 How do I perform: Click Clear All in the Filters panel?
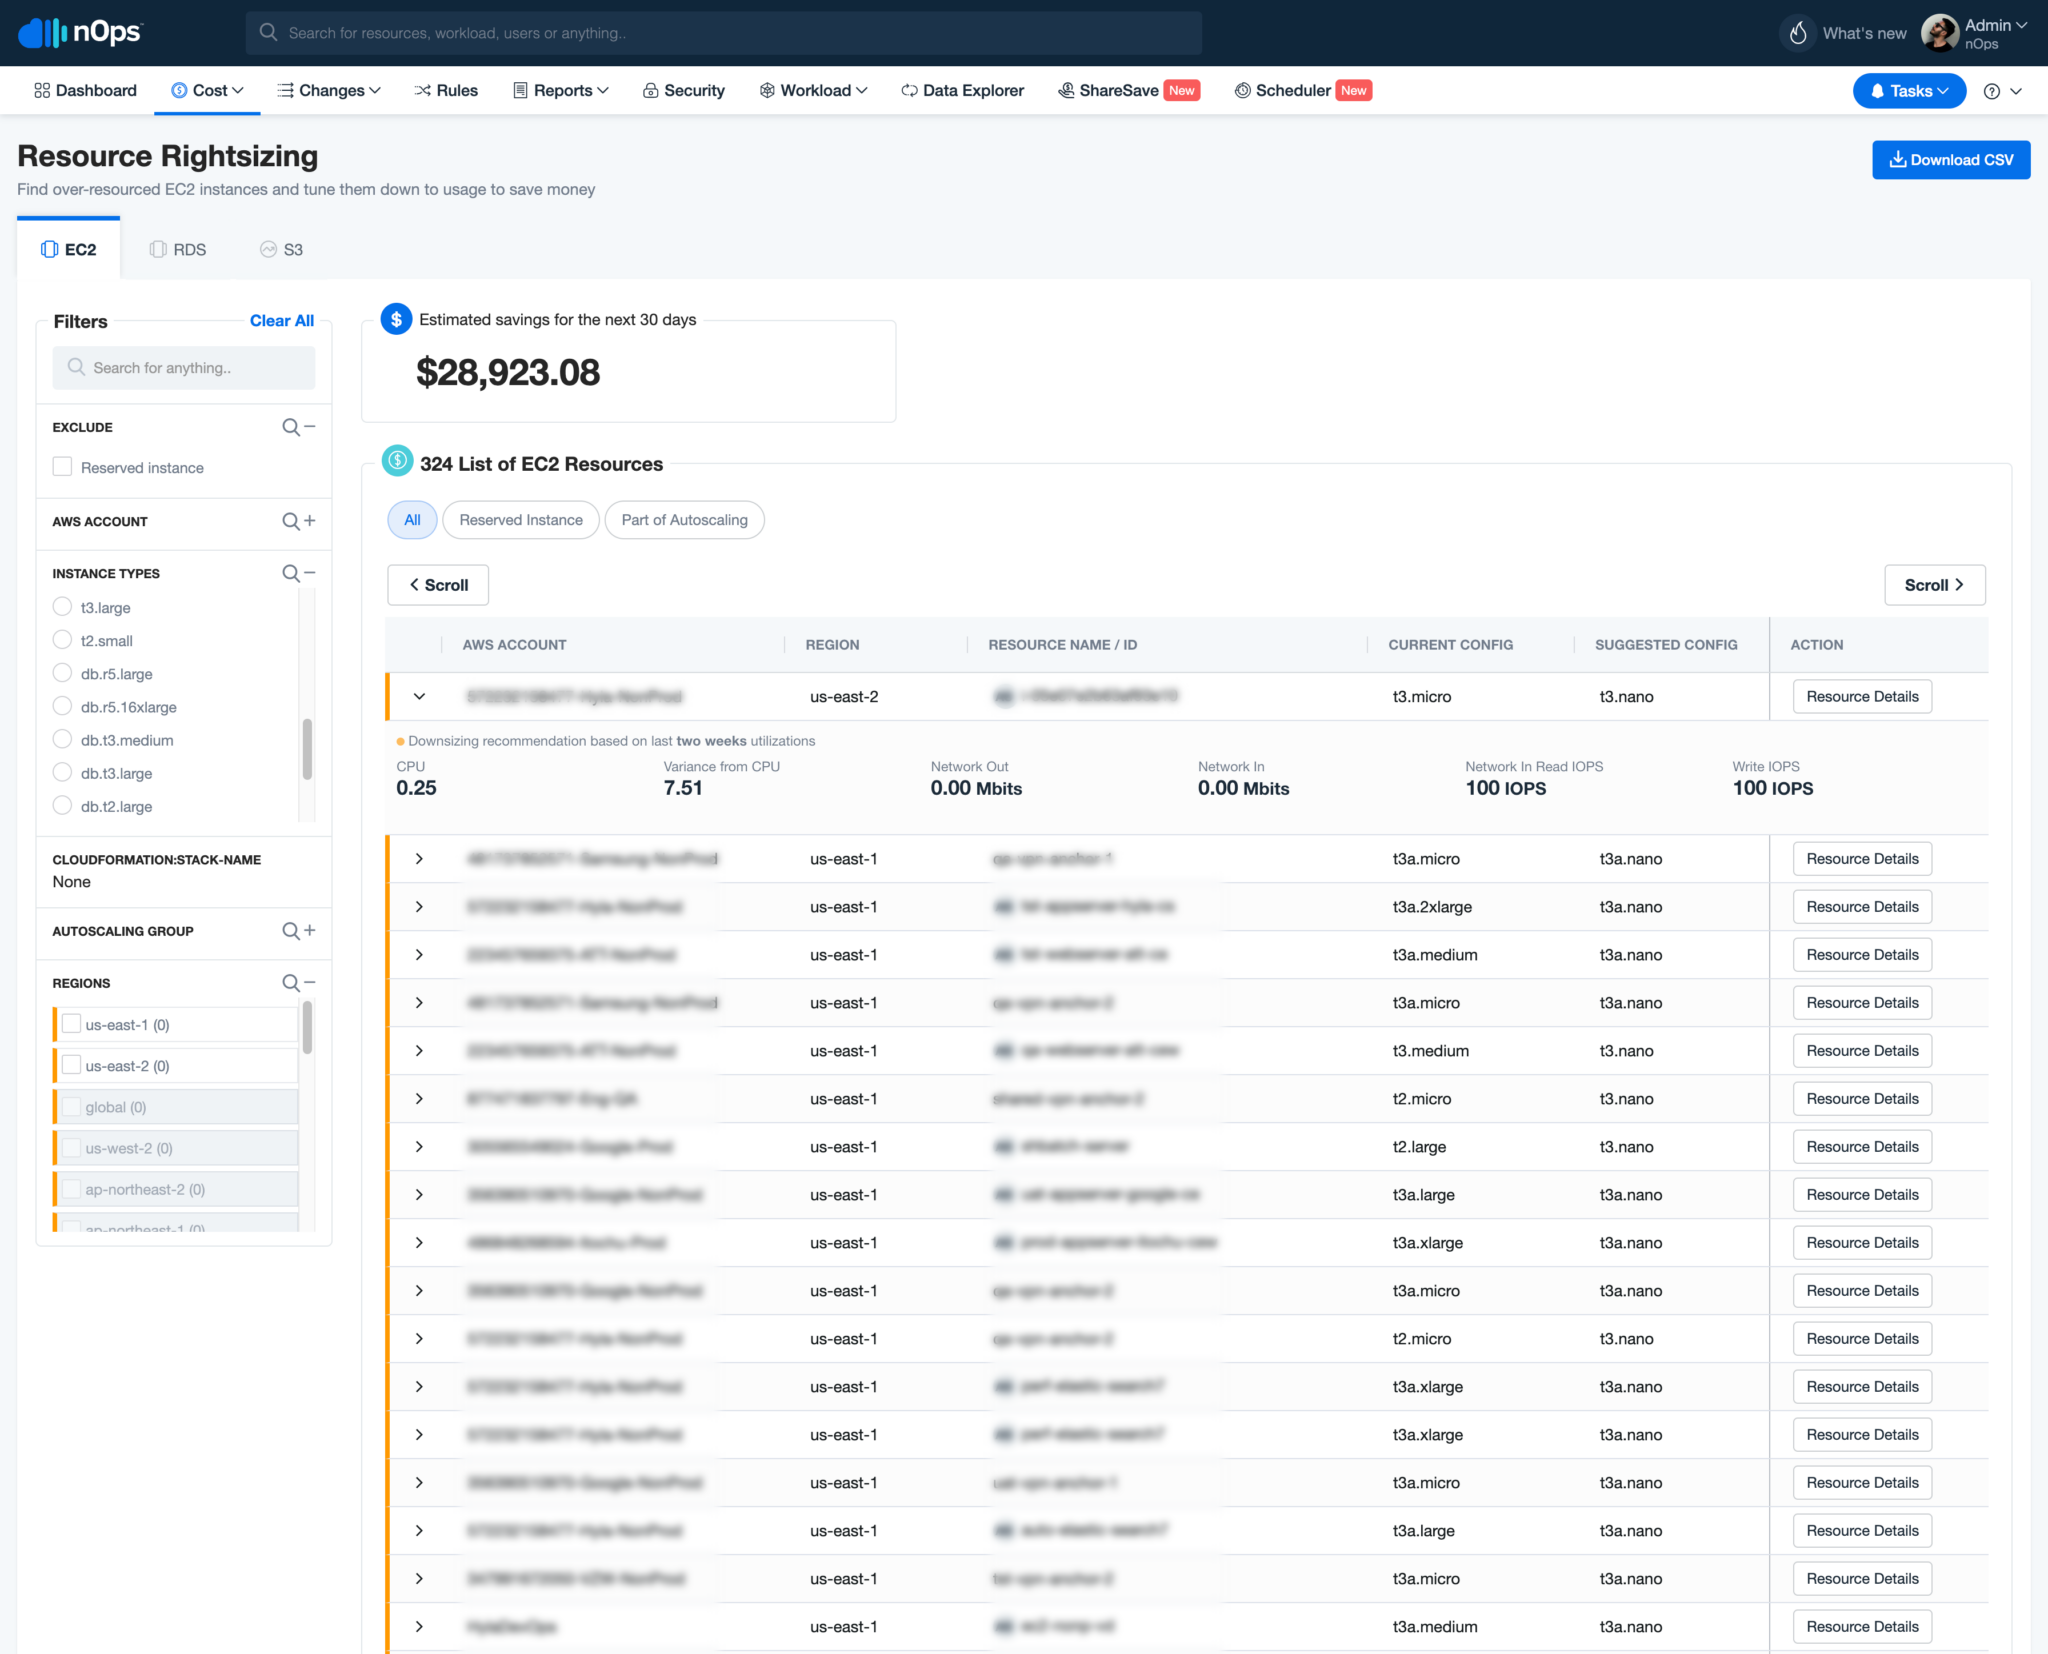point(282,320)
